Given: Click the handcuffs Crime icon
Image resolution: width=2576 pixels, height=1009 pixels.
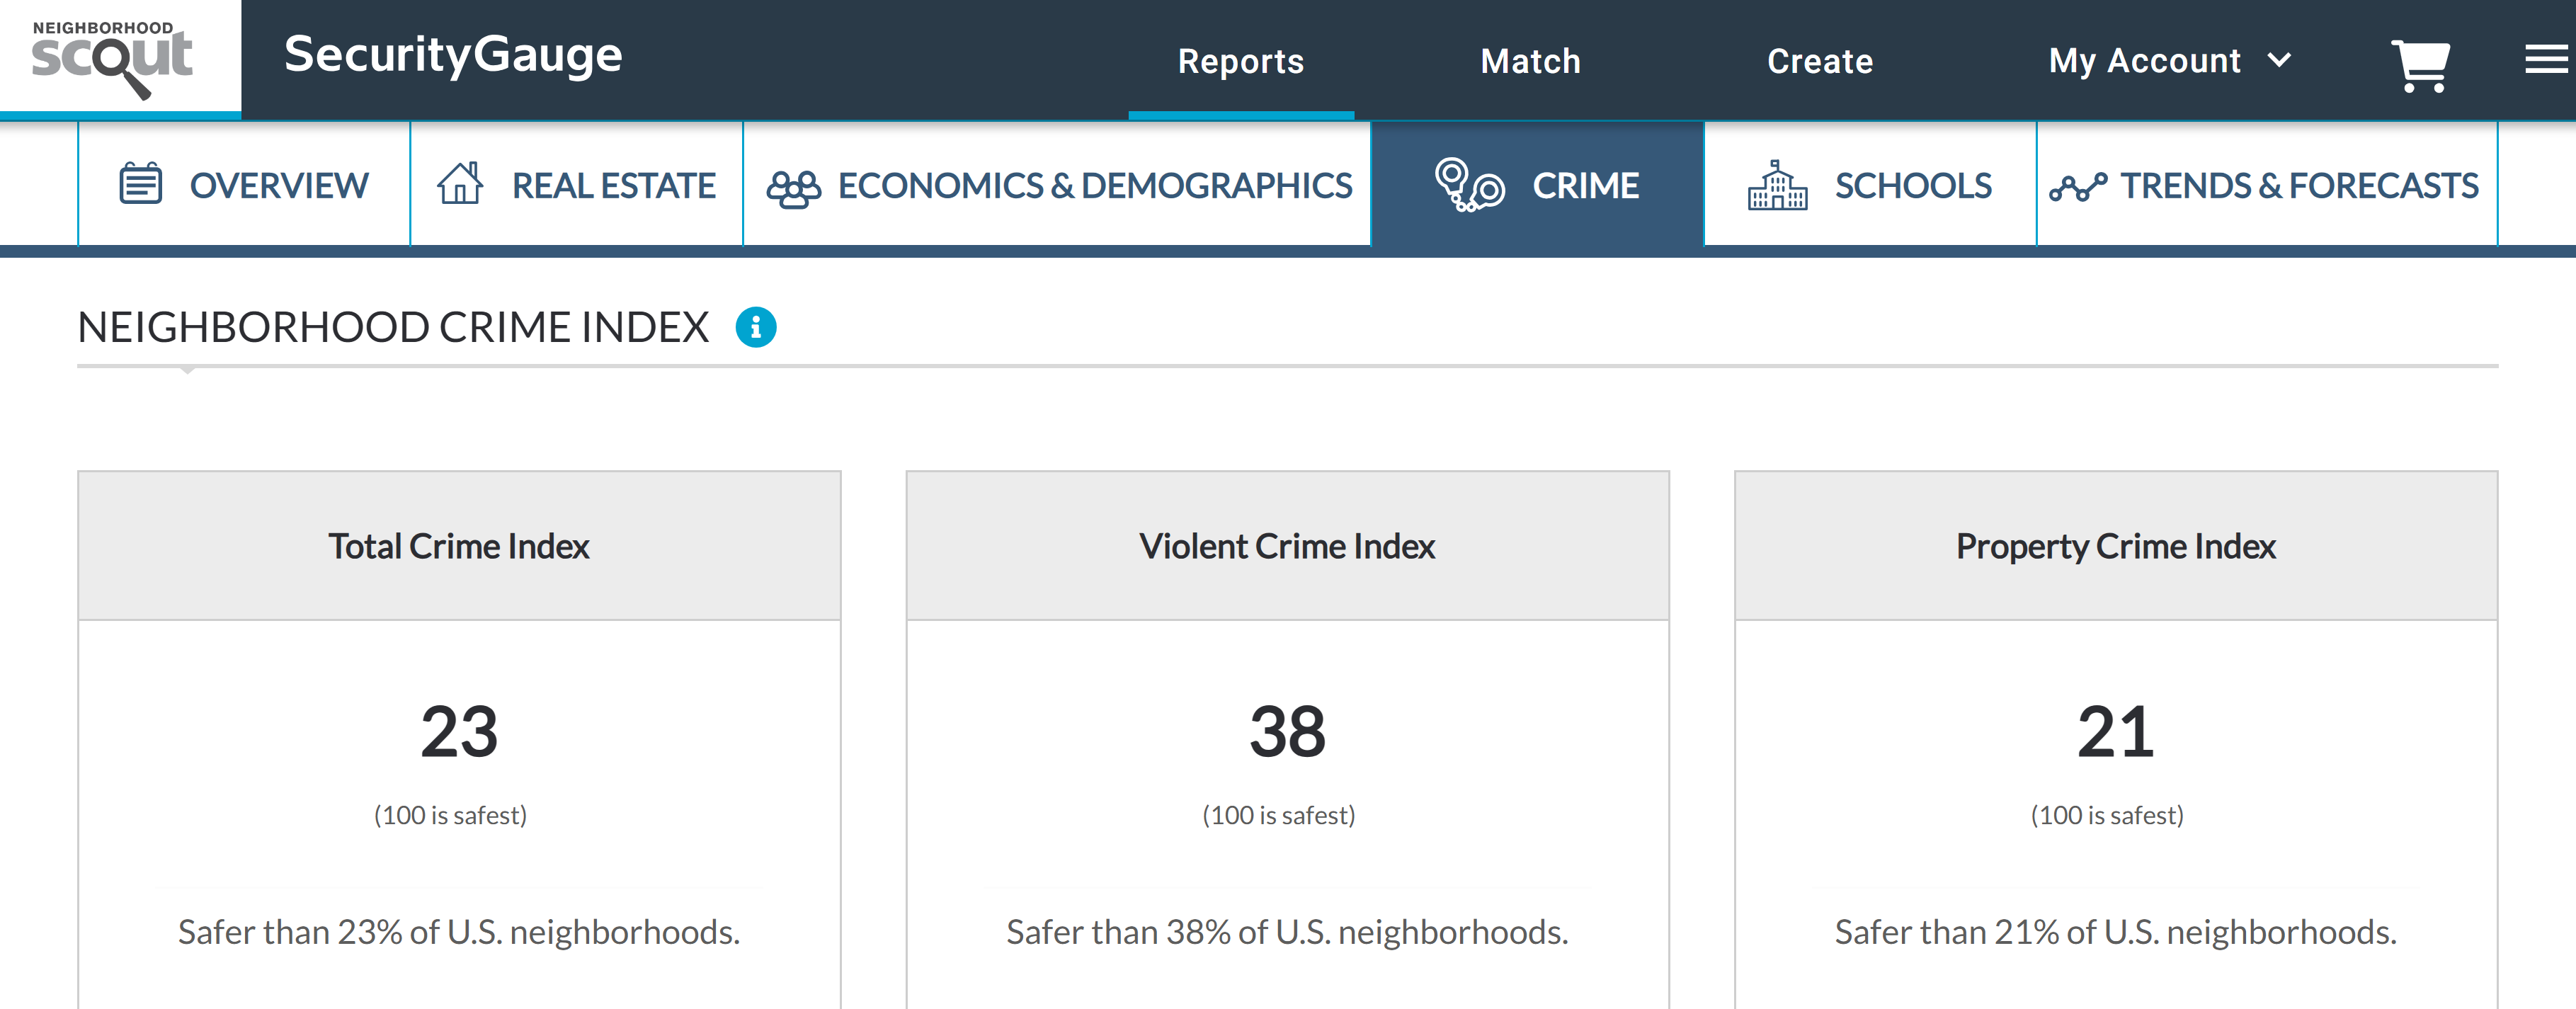Looking at the screenshot, I should 1469,185.
